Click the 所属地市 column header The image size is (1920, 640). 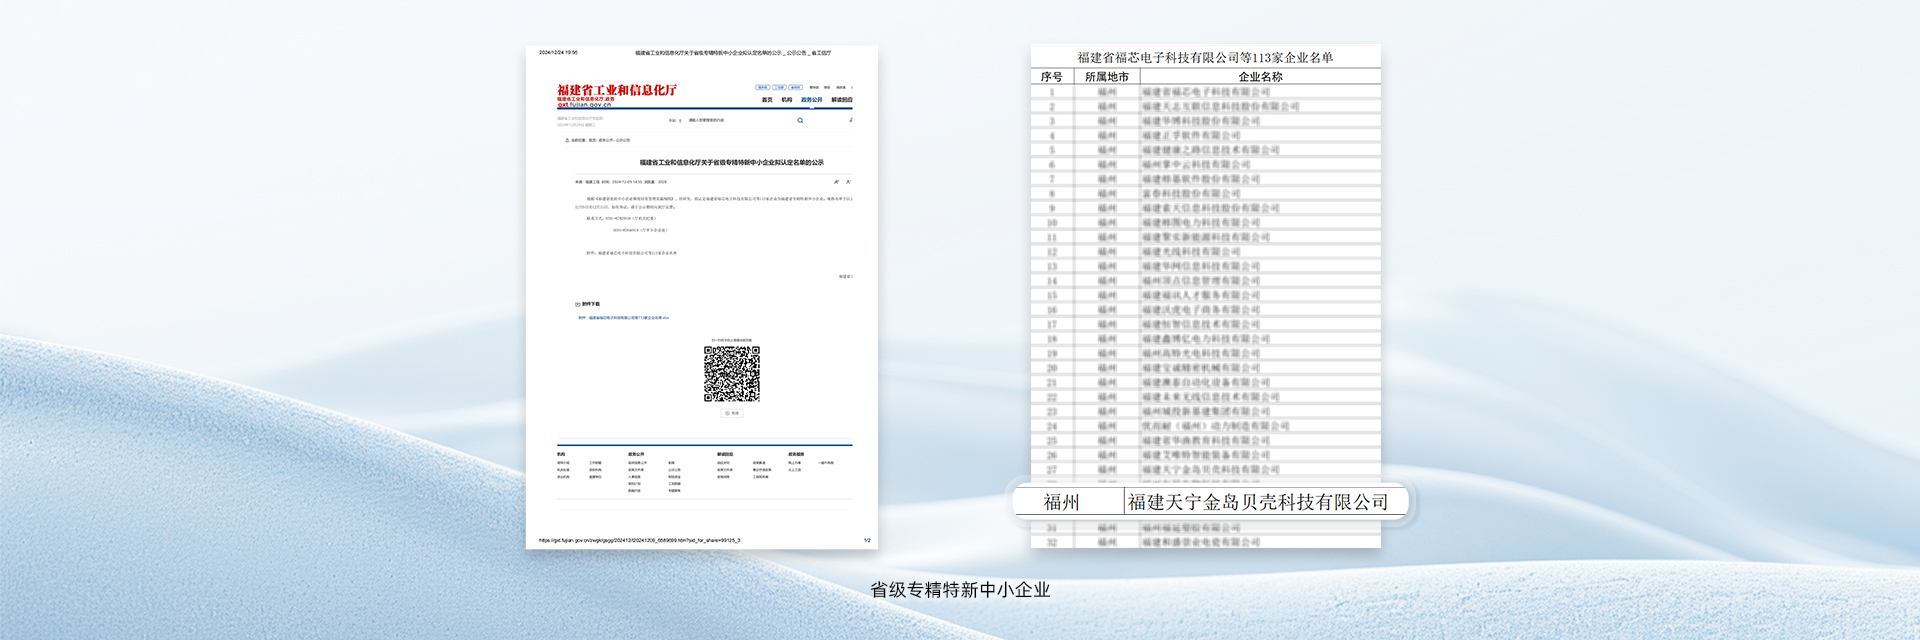point(1107,77)
